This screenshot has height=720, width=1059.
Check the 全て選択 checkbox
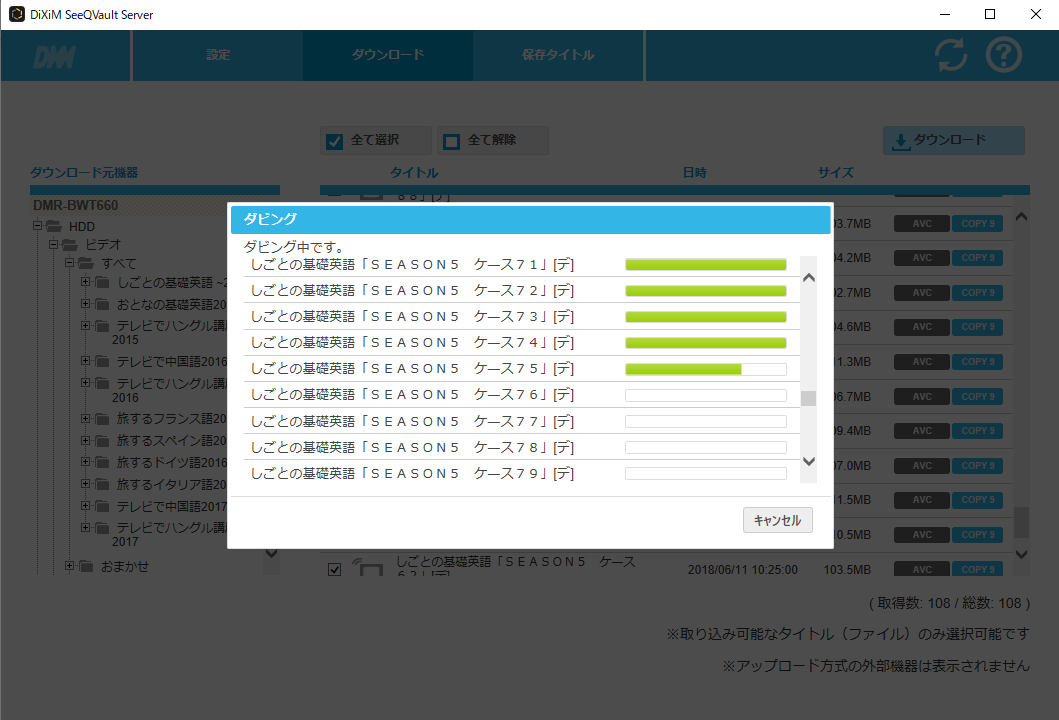pos(335,141)
